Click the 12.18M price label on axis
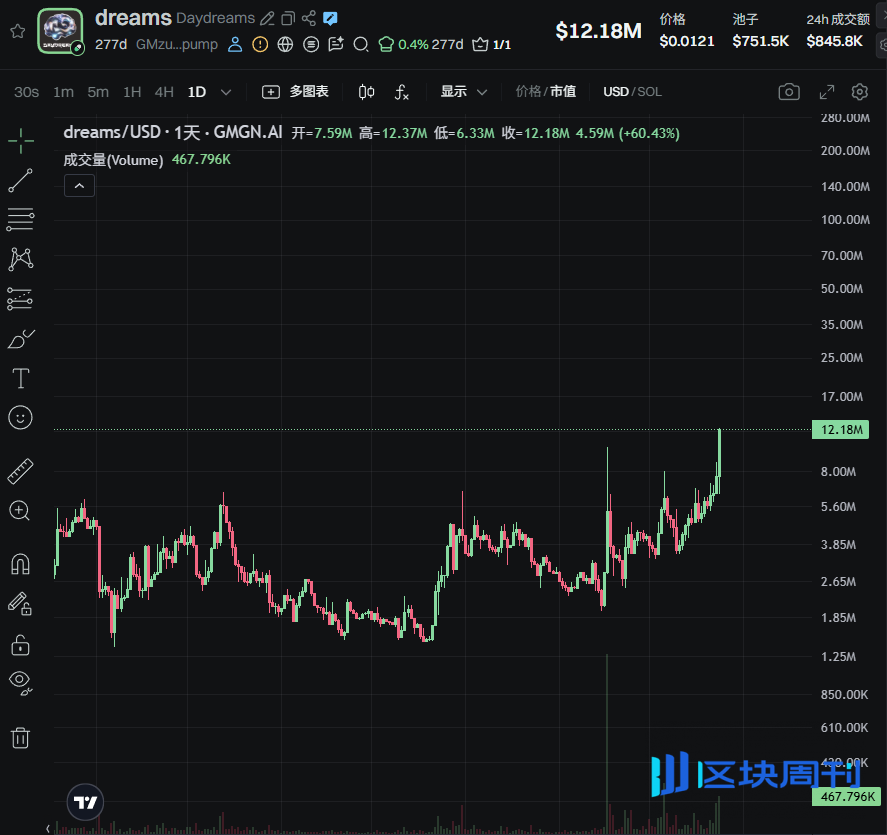Screen dimensions: 887x835 click(x=840, y=430)
